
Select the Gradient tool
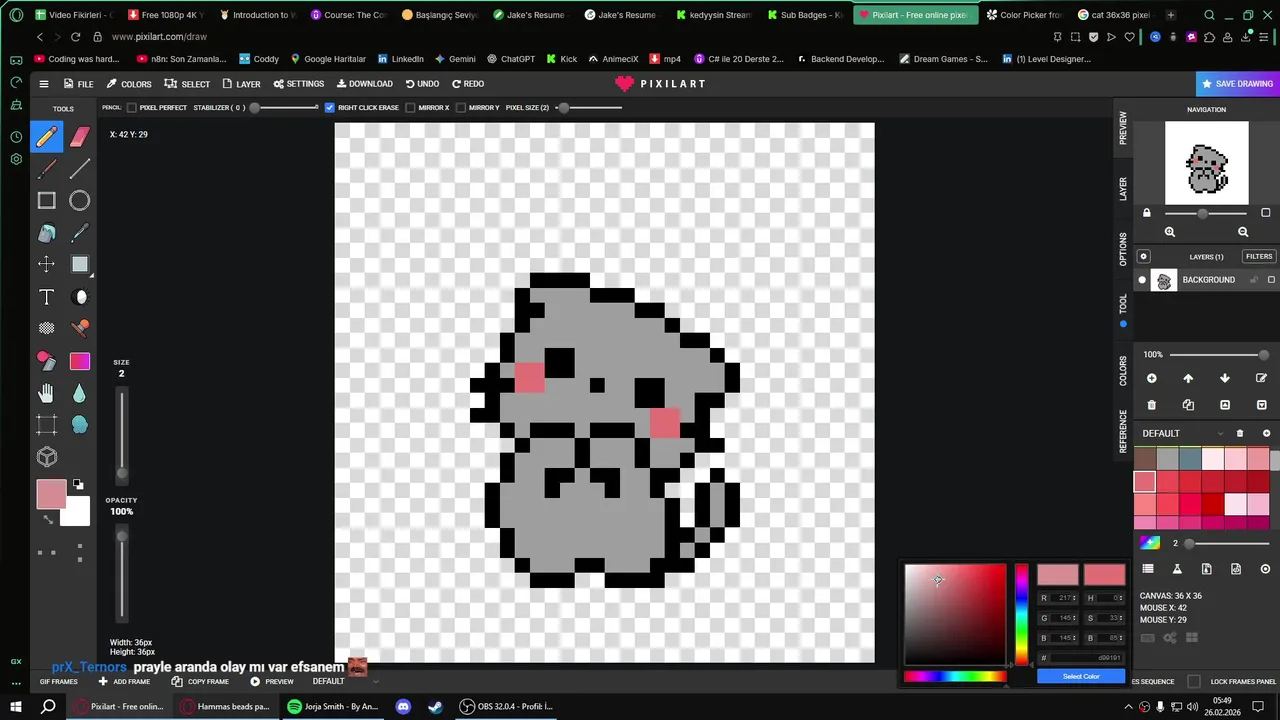tap(80, 361)
